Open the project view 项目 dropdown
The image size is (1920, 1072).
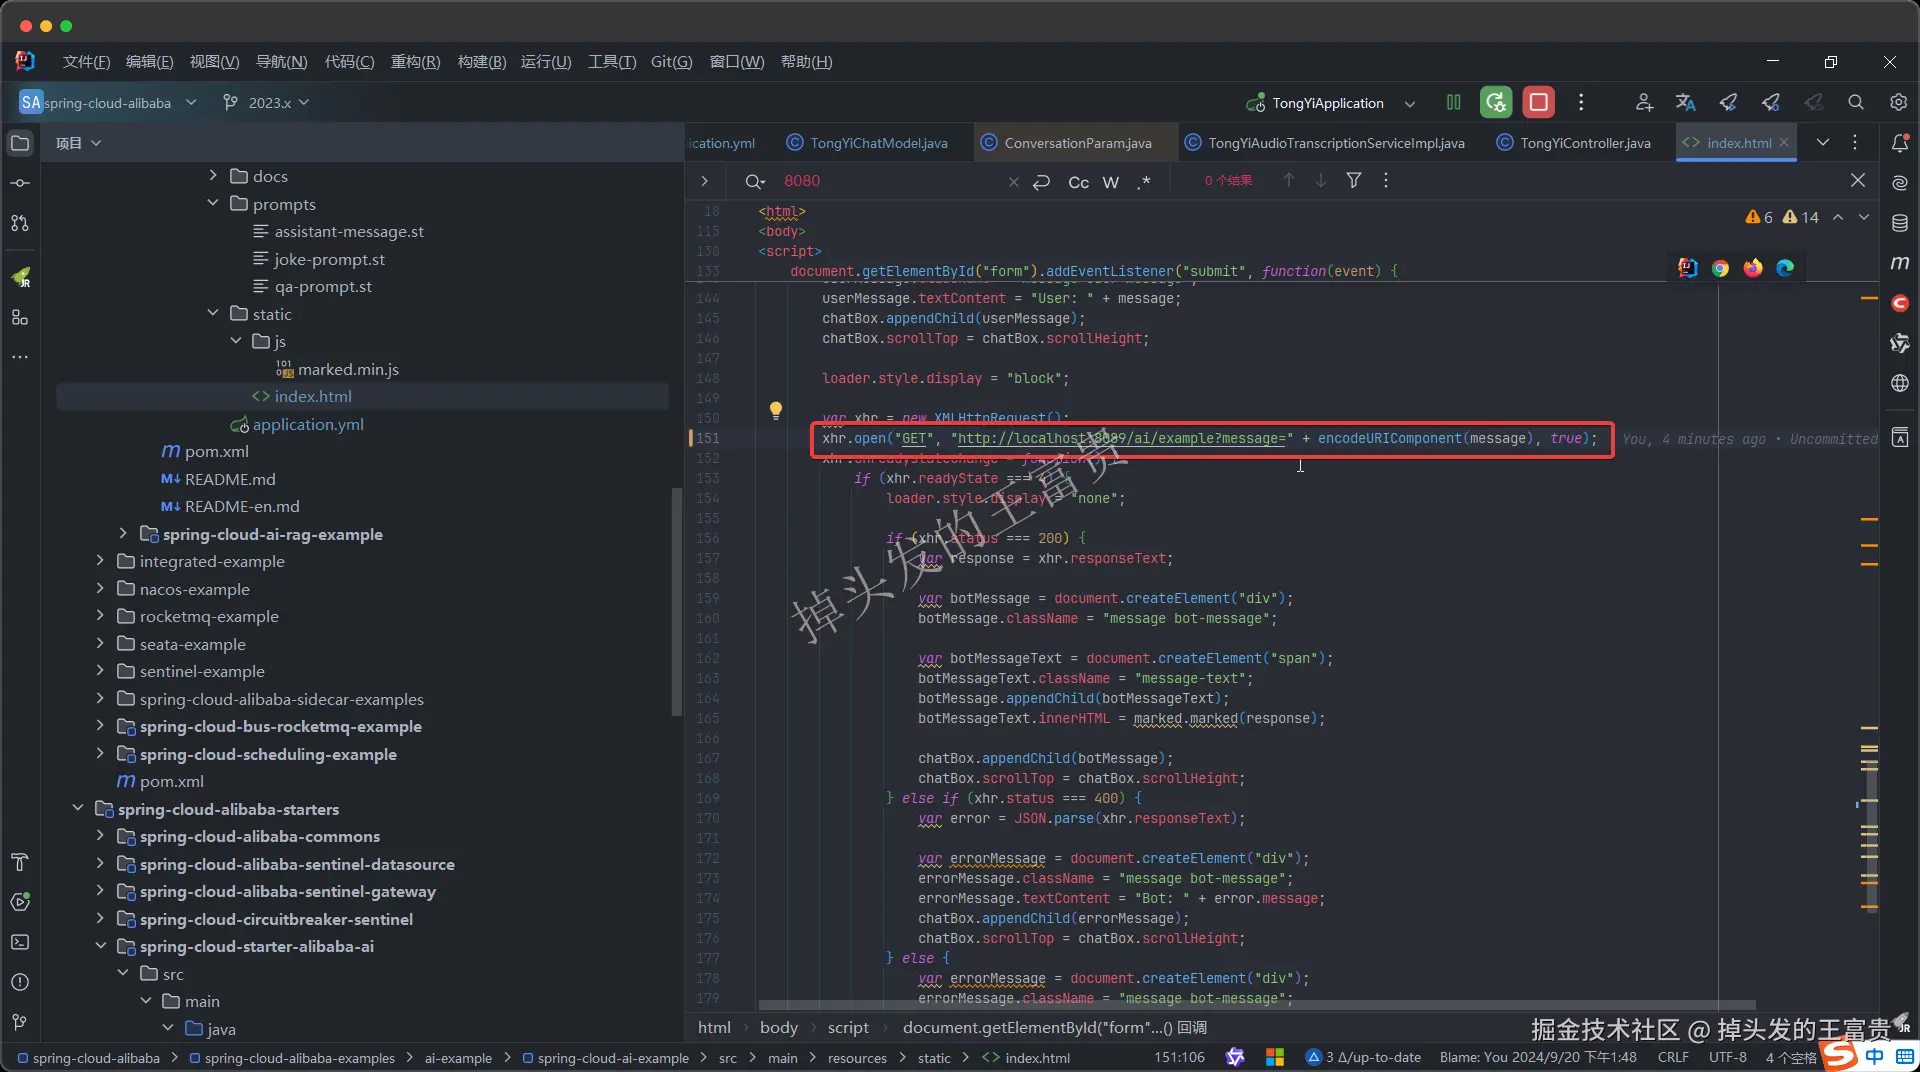(x=78, y=143)
